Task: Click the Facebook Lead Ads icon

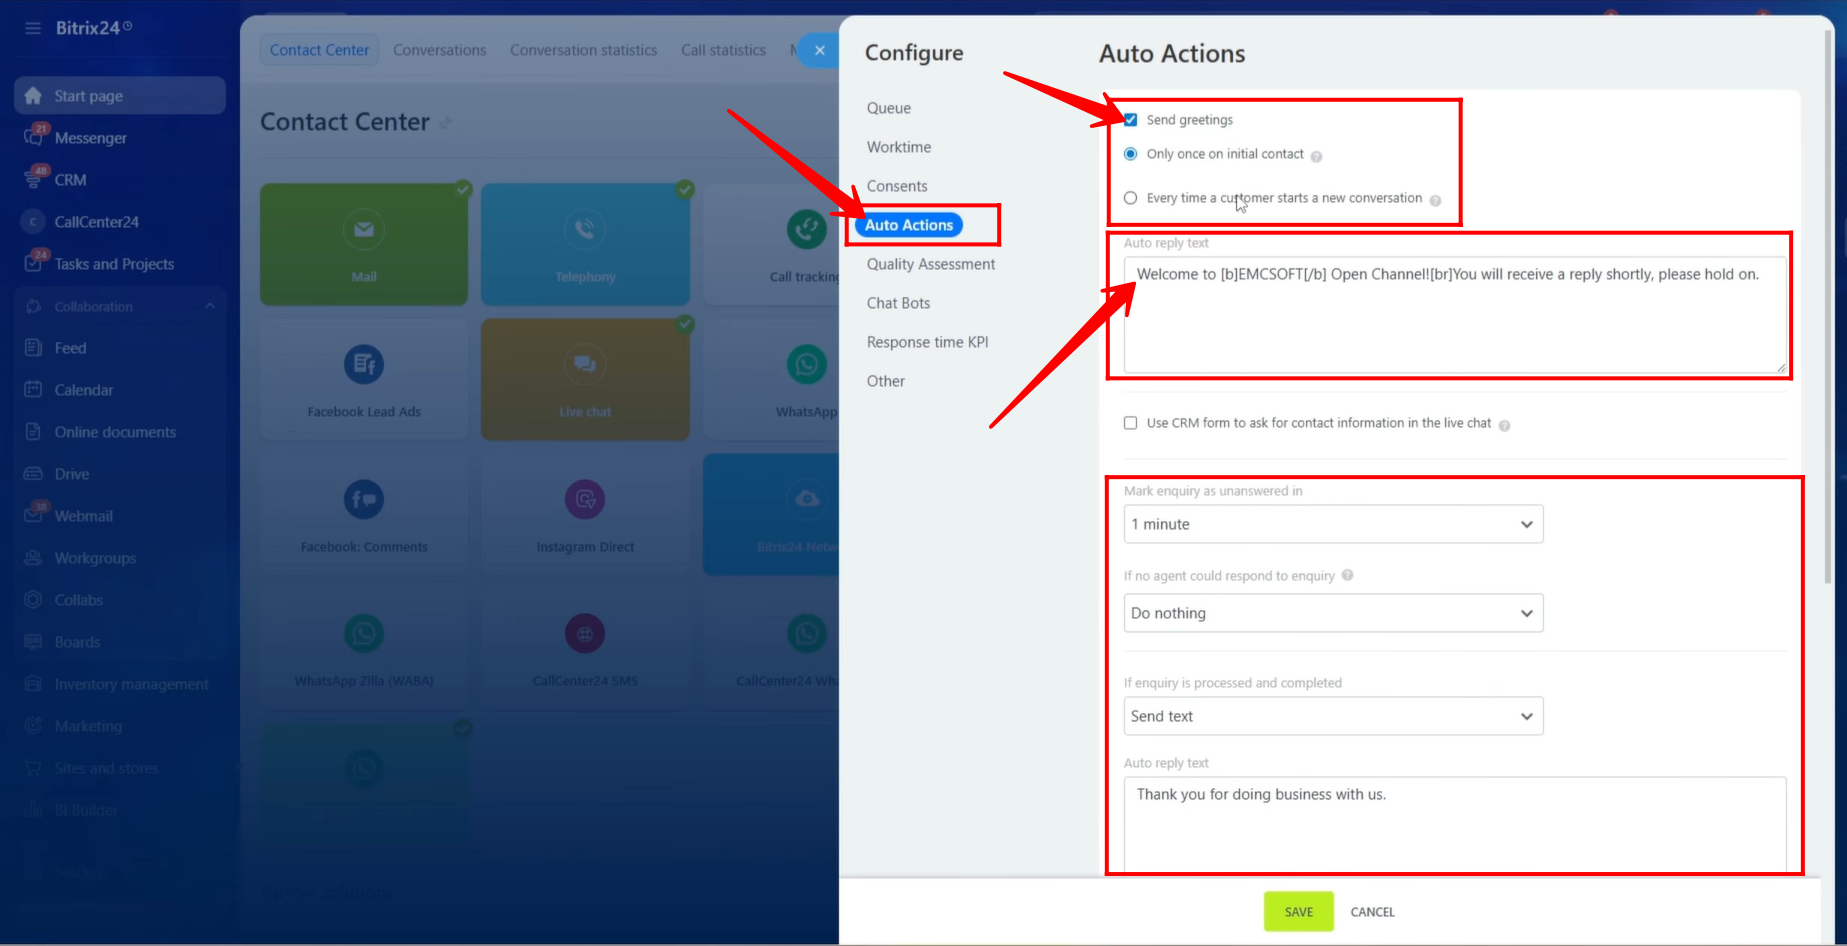Action: pyautogui.click(x=364, y=365)
